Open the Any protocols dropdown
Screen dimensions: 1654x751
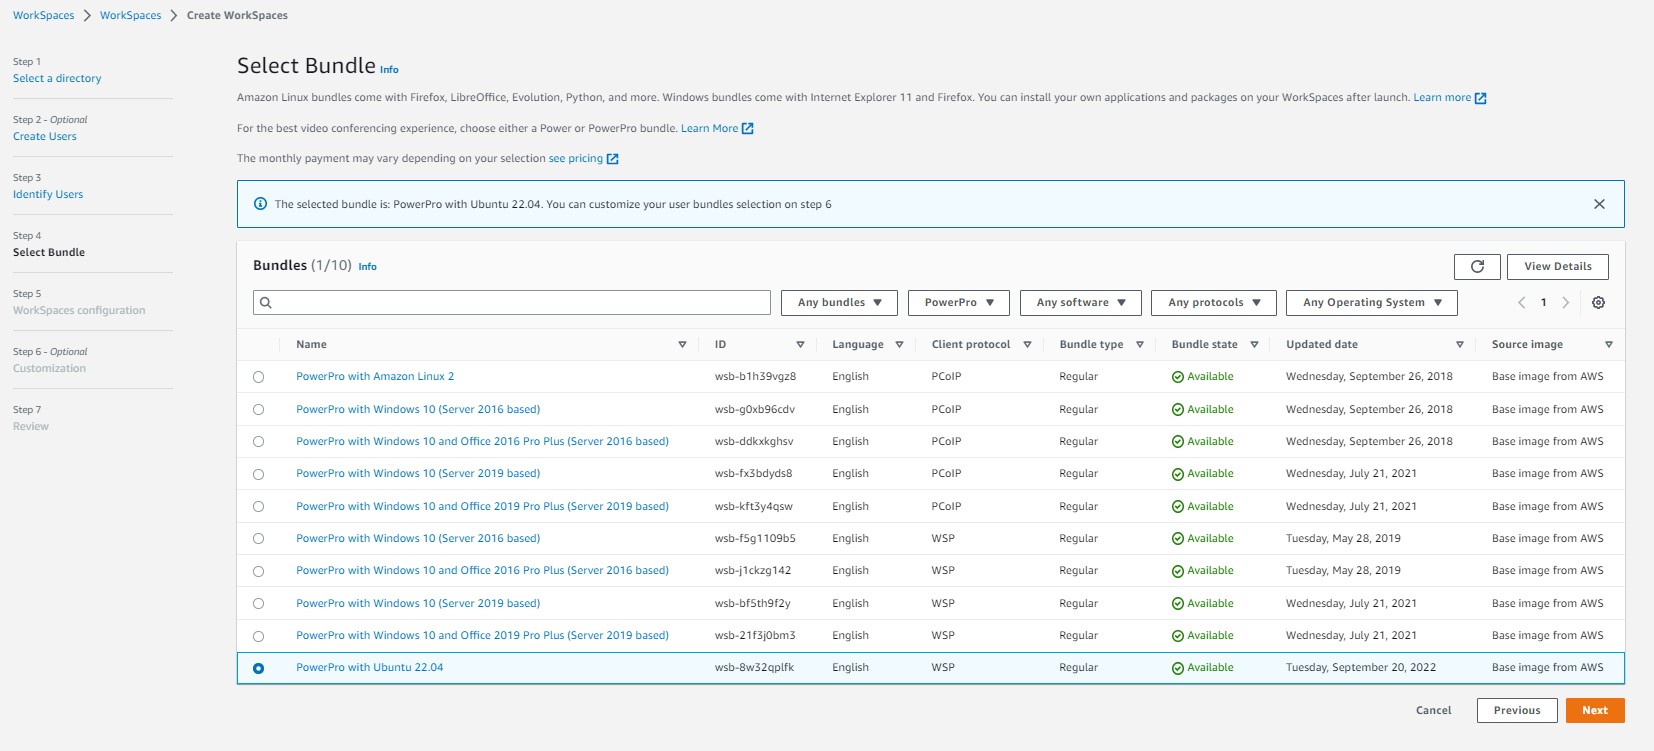coord(1213,302)
